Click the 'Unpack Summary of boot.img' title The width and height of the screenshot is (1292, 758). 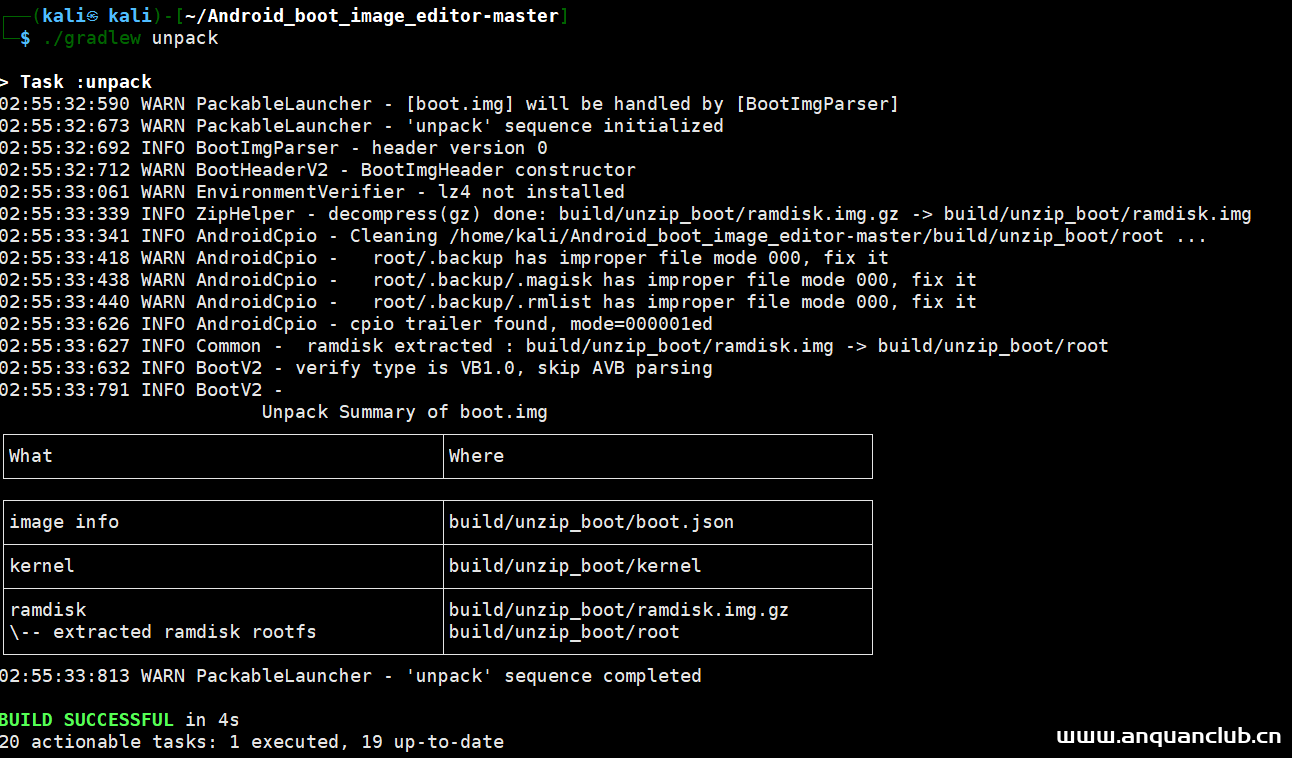coord(404,412)
